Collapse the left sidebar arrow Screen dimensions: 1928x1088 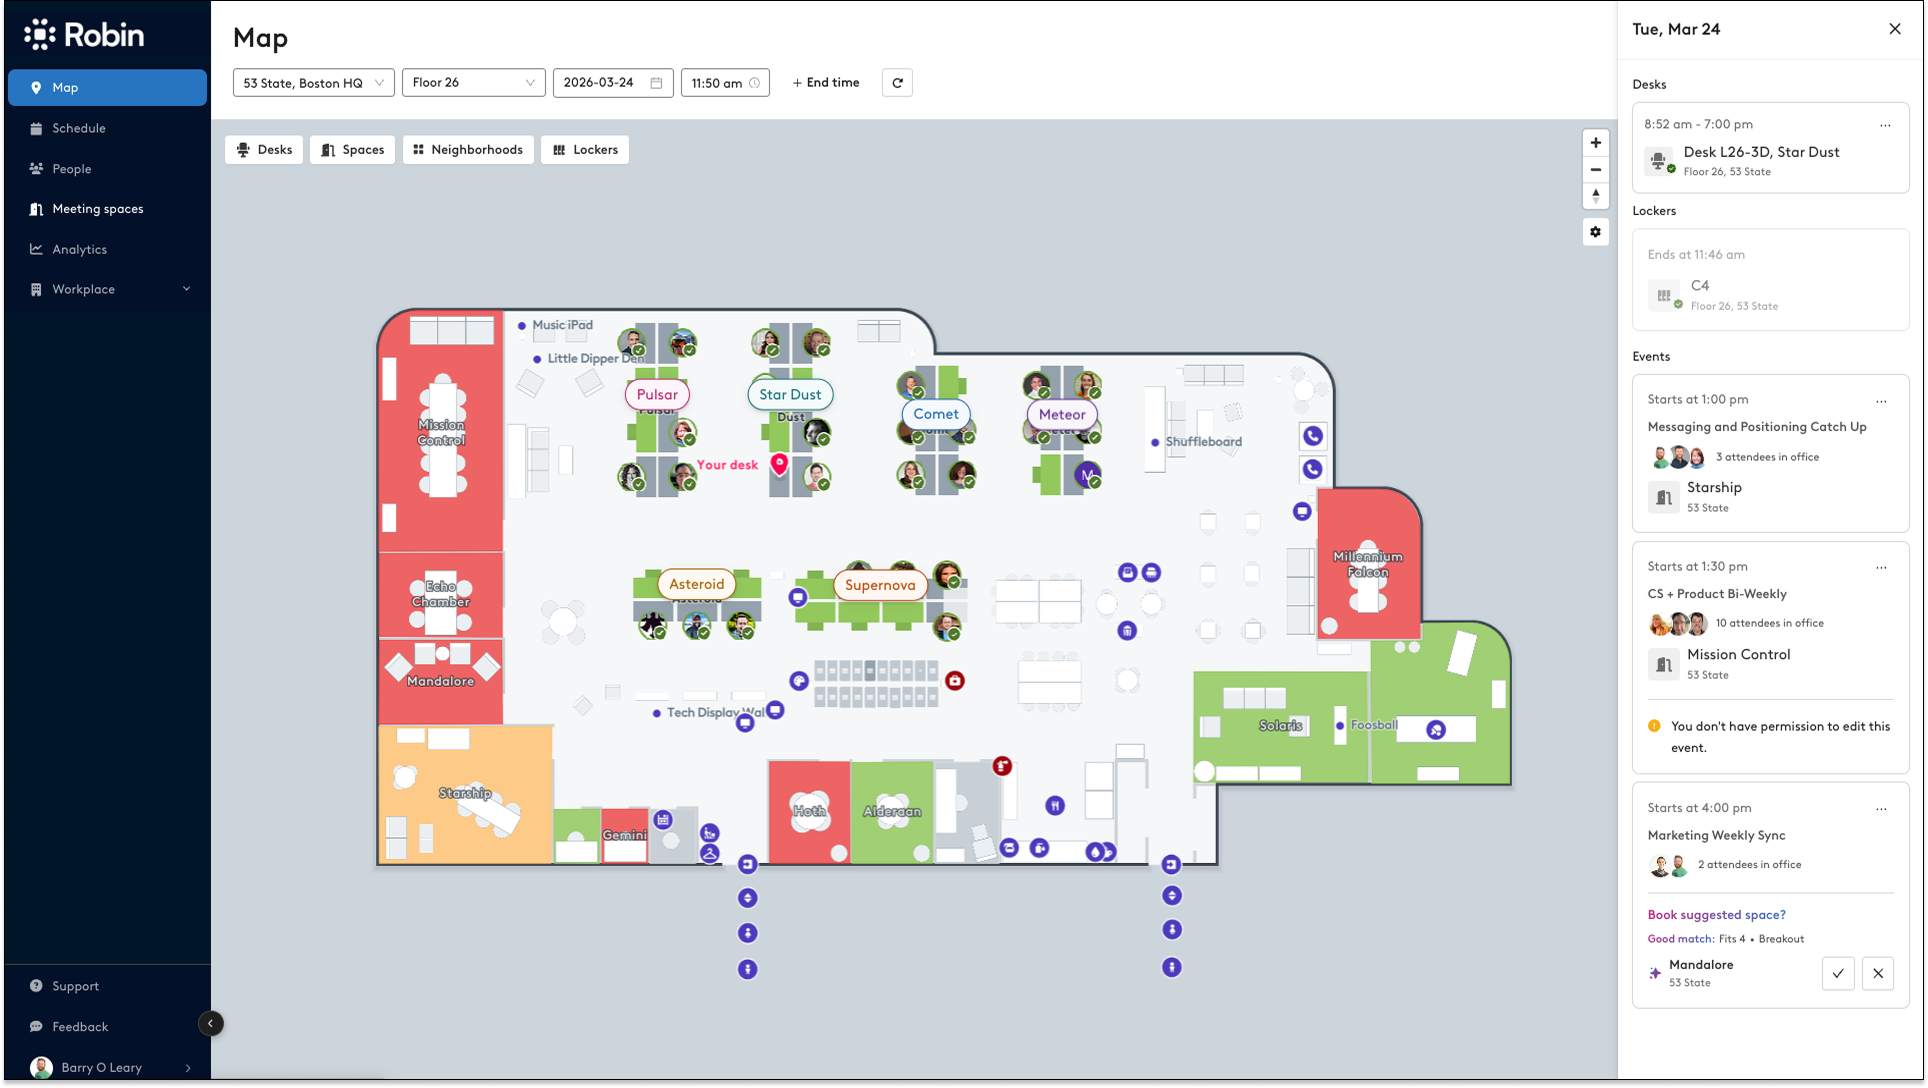coord(210,1023)
